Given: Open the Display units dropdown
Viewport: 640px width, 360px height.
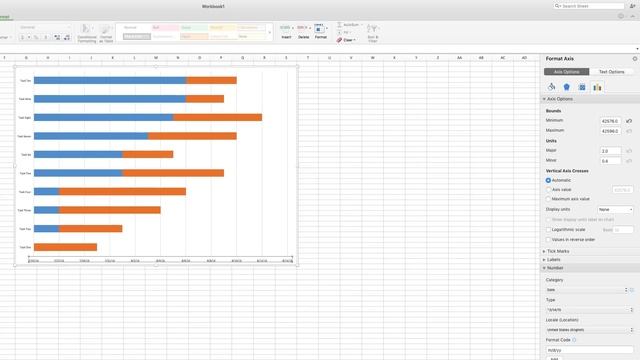Looking at the screenshot, I should coord(616,209).
